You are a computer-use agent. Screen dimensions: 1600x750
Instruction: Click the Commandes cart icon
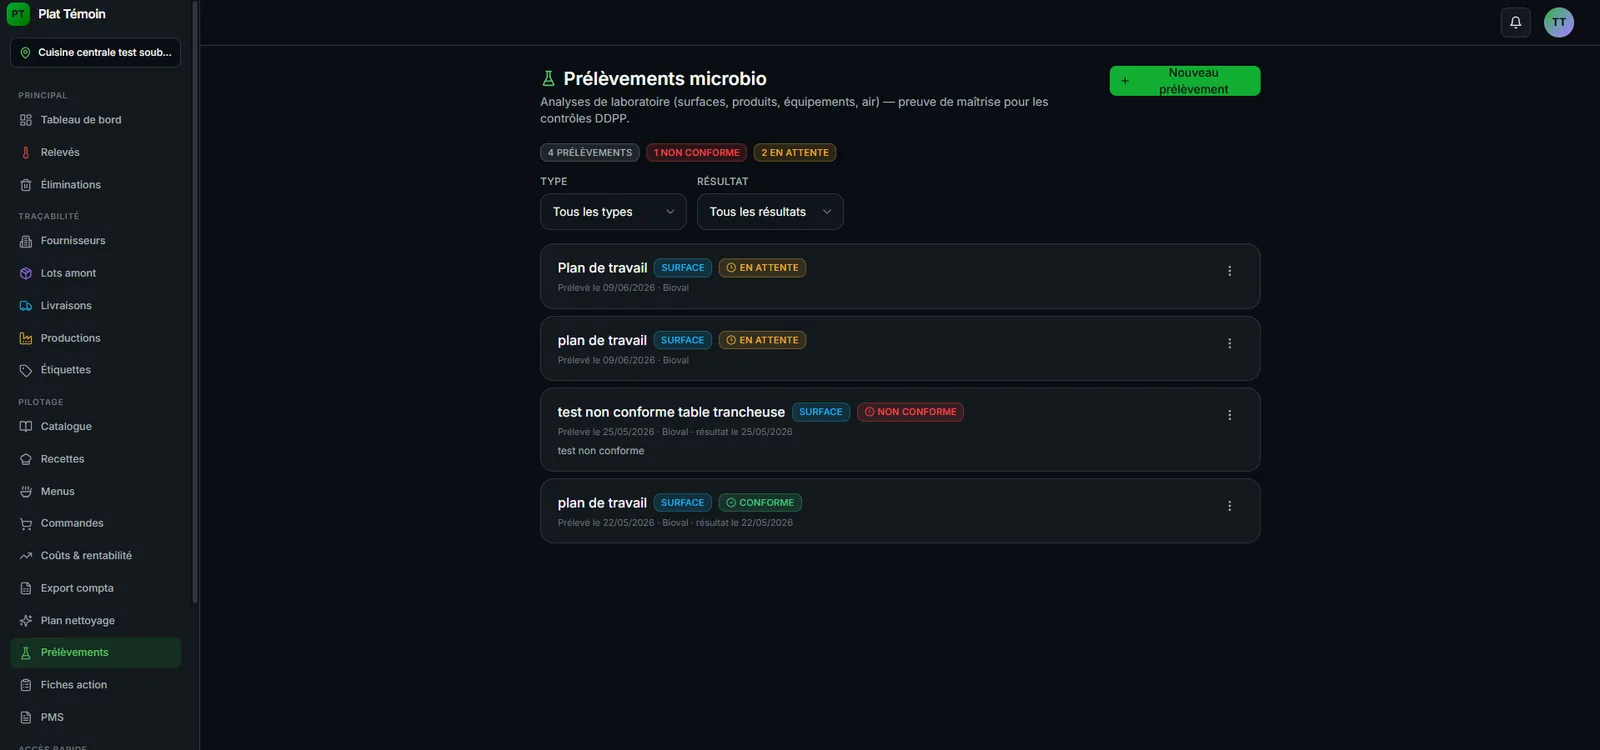(26, 524)
